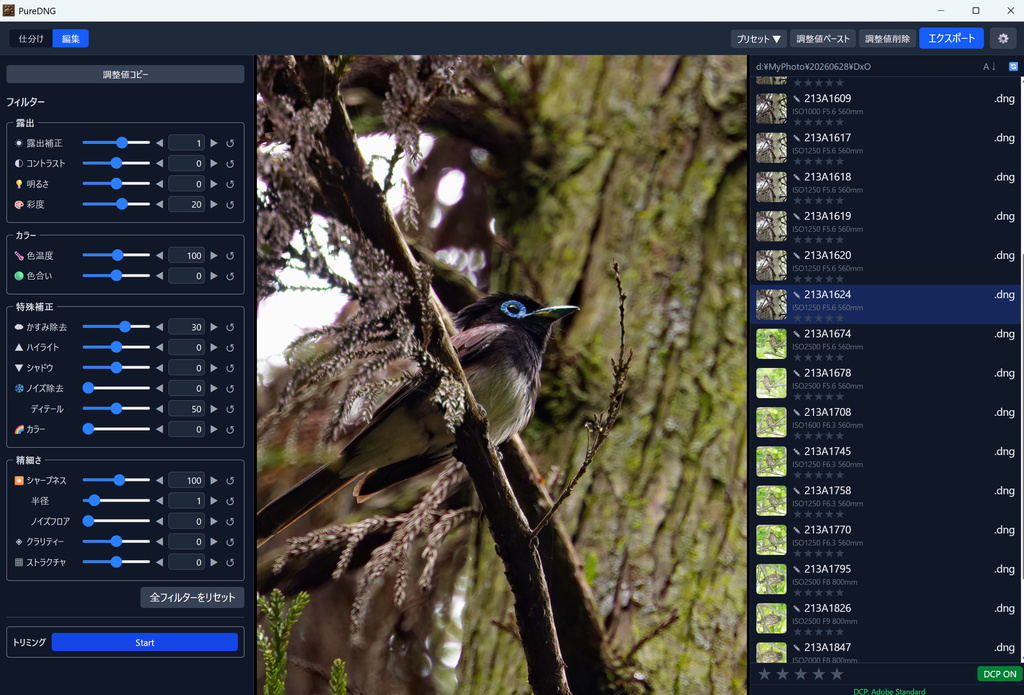Toggle the A↓ sort order control
The image size is (1024, 695).
tap(989, 67)
